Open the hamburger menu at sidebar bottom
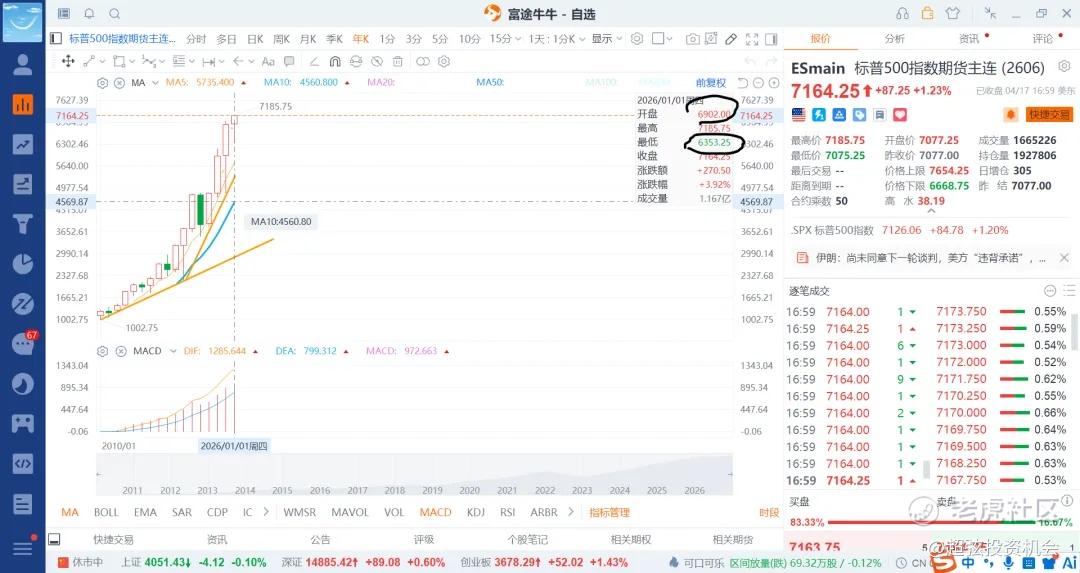Viewport: 1080px width, 573px height. (23, 548)
